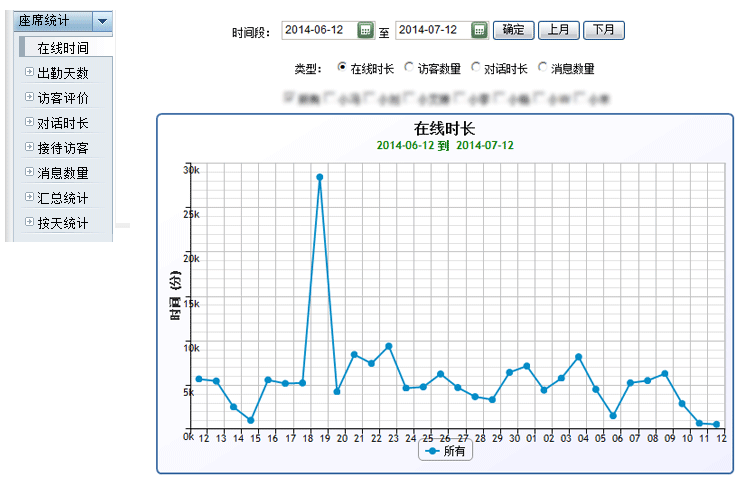The height and width of the screenshot is (483, 741).
Task: Click the plus icon beside 接待访客
Action: 29,147
